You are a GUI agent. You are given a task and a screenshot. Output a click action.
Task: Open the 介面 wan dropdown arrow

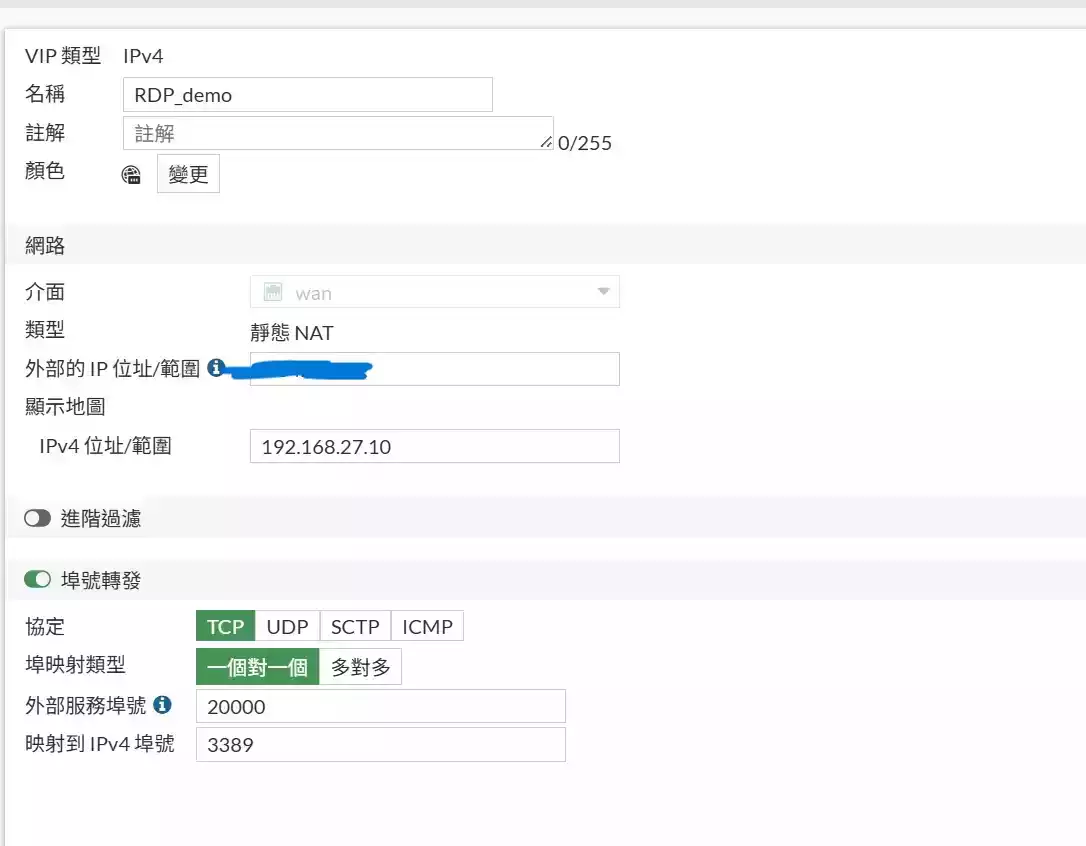(x=603, y=292)
